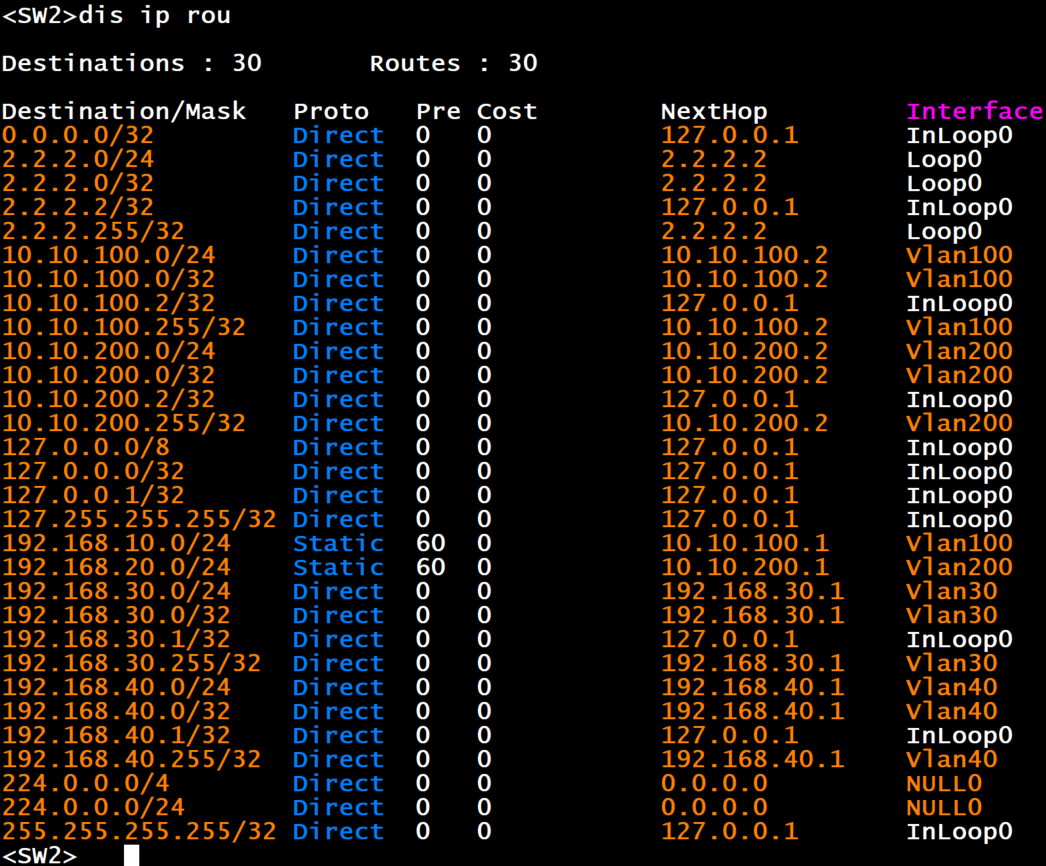Click the destination 10.10.100.255/32
This screenshot has width=1046, height=866.
pyautogui.click(x=124, y=327)
